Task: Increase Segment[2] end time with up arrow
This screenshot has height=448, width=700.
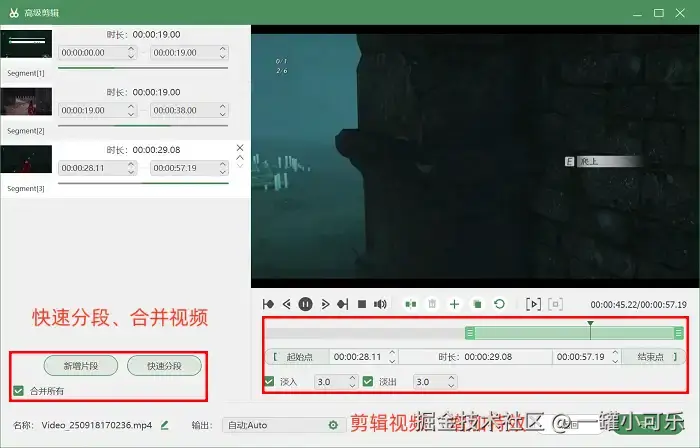Action: (223, 106)
